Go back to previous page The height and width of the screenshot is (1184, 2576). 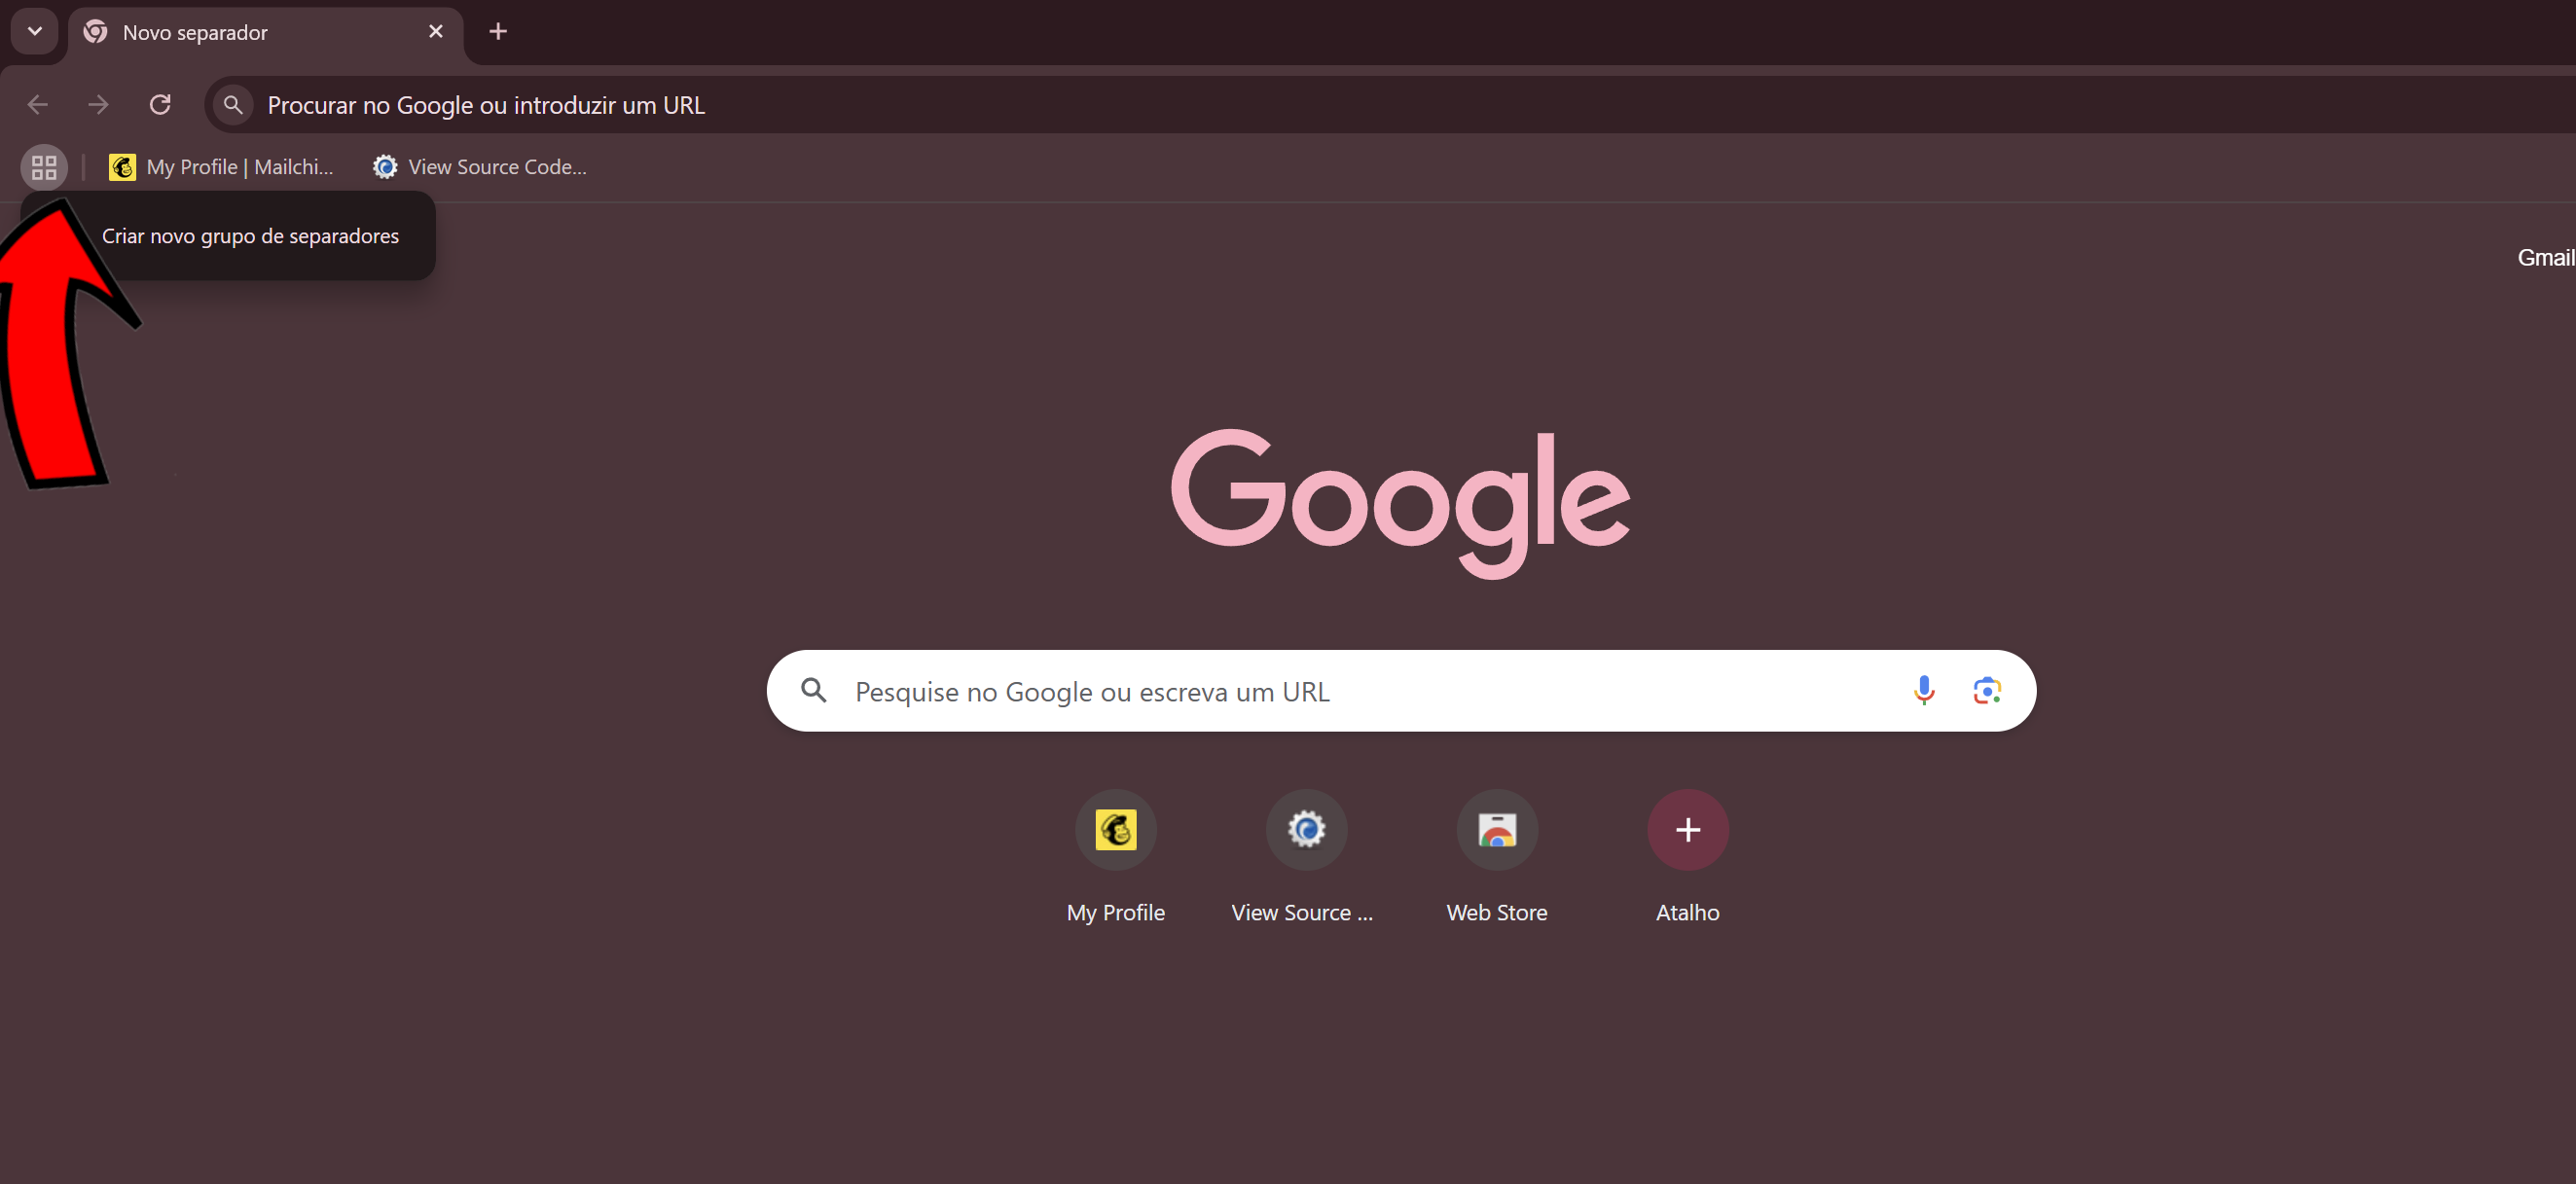click(x=38, y=105)
